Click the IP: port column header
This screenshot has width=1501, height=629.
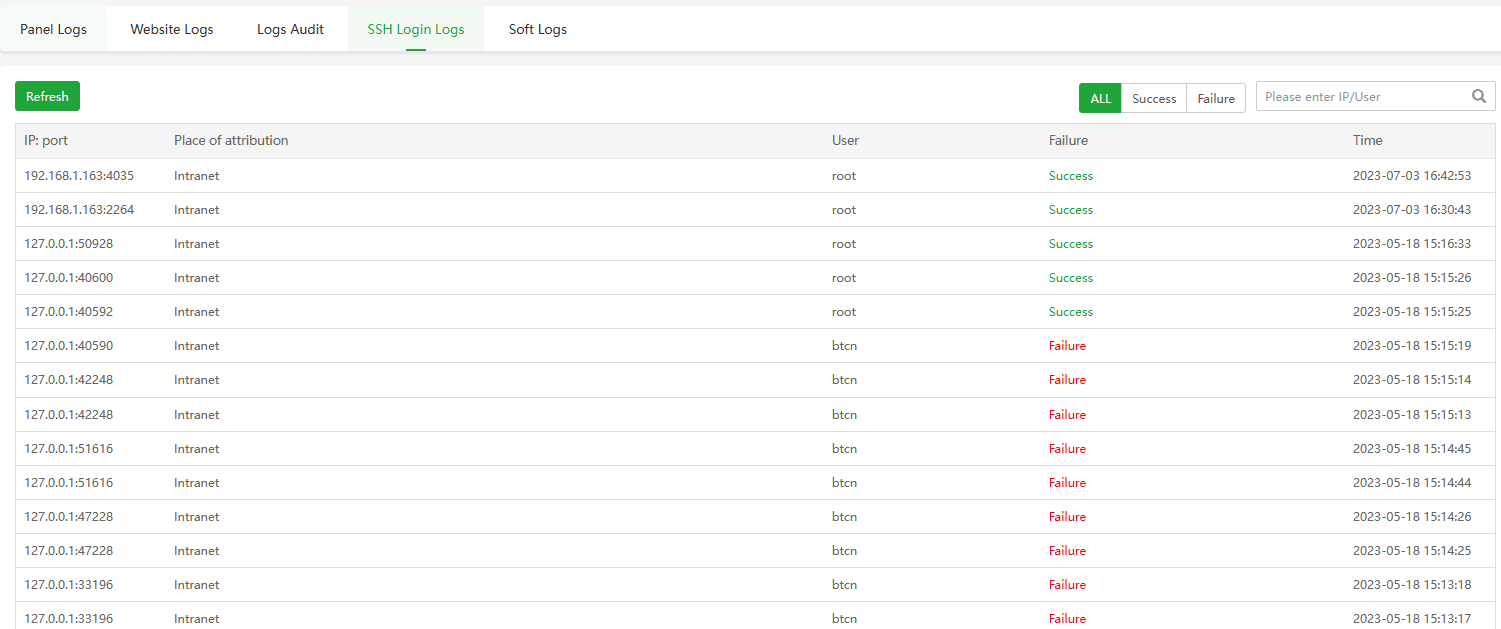53,141
